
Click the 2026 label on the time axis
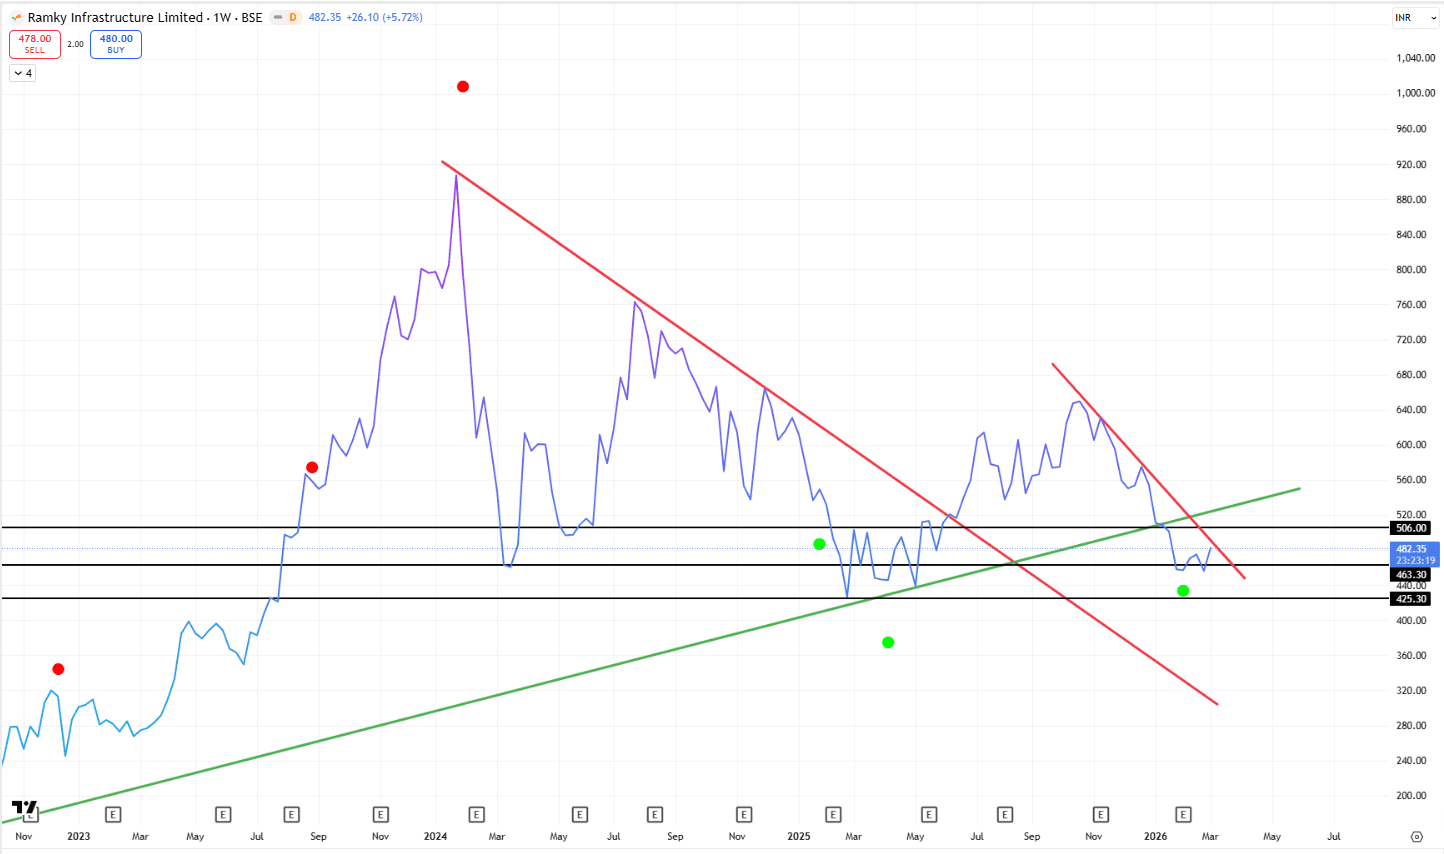click(1155, 836)
